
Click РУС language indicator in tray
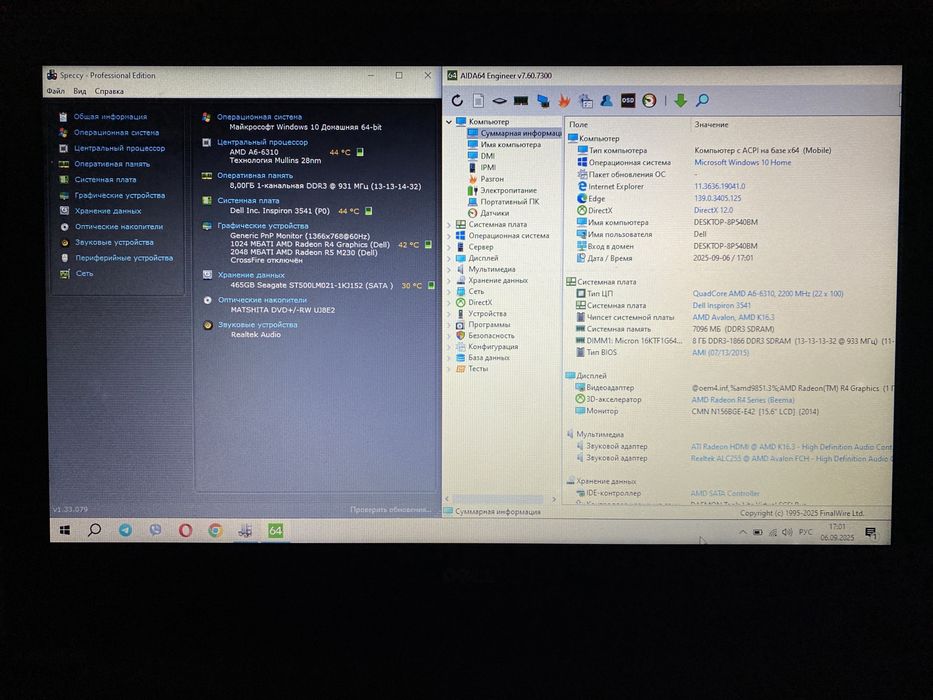coord(805,532)
